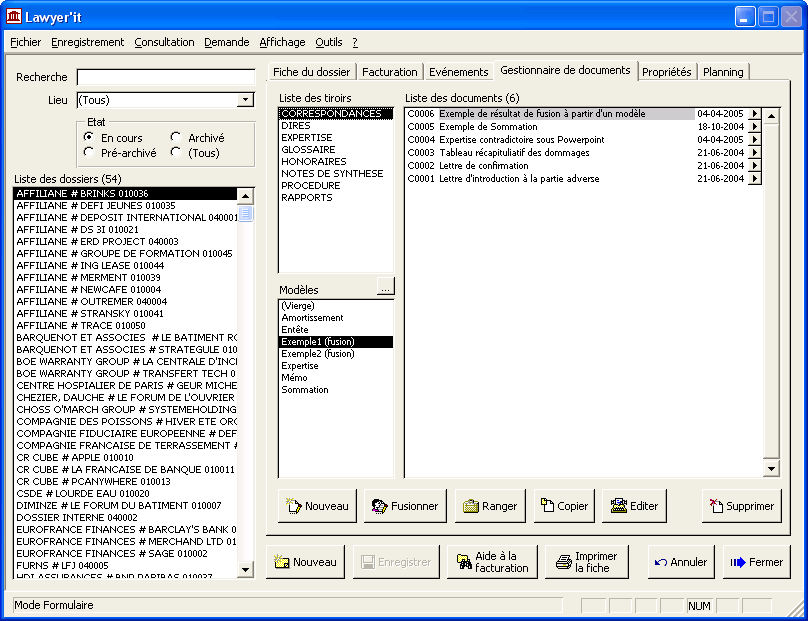
Task: Open the Lieu dropdown list
Action: (245, 100)
